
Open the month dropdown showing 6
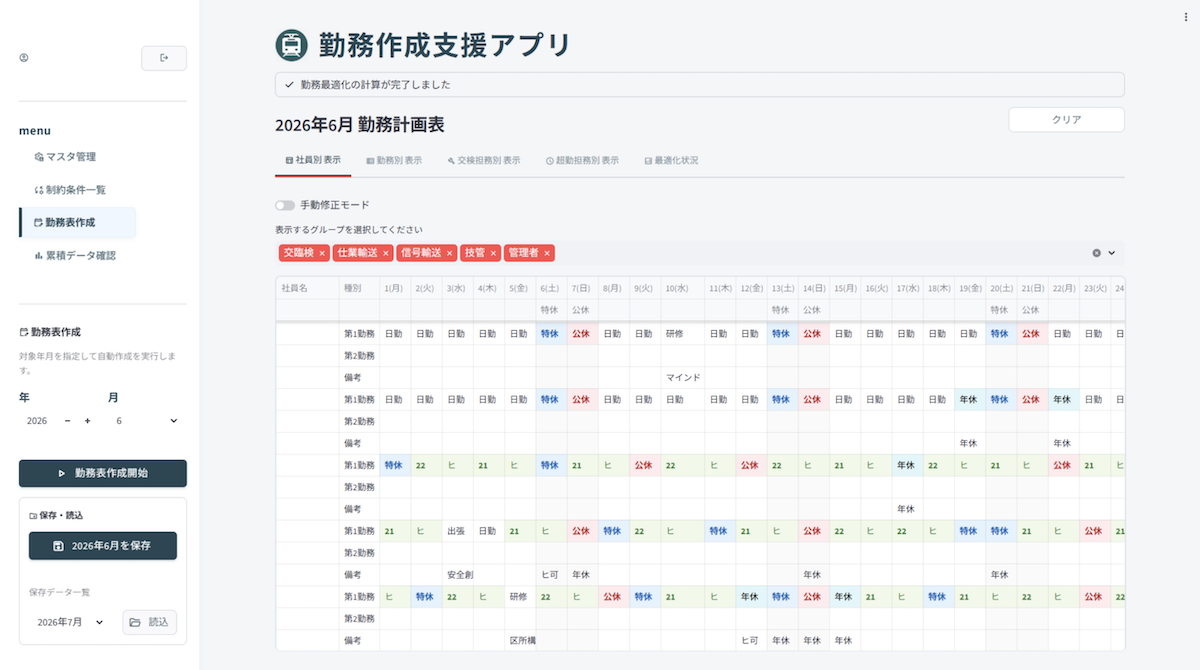point(146,421)
